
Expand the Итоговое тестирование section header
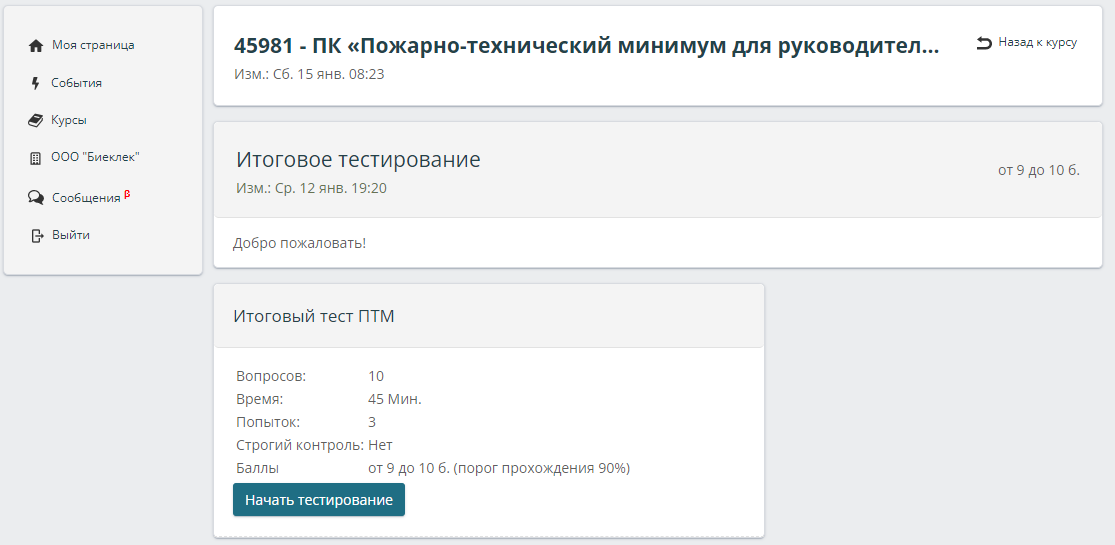[x=358, y=160]
